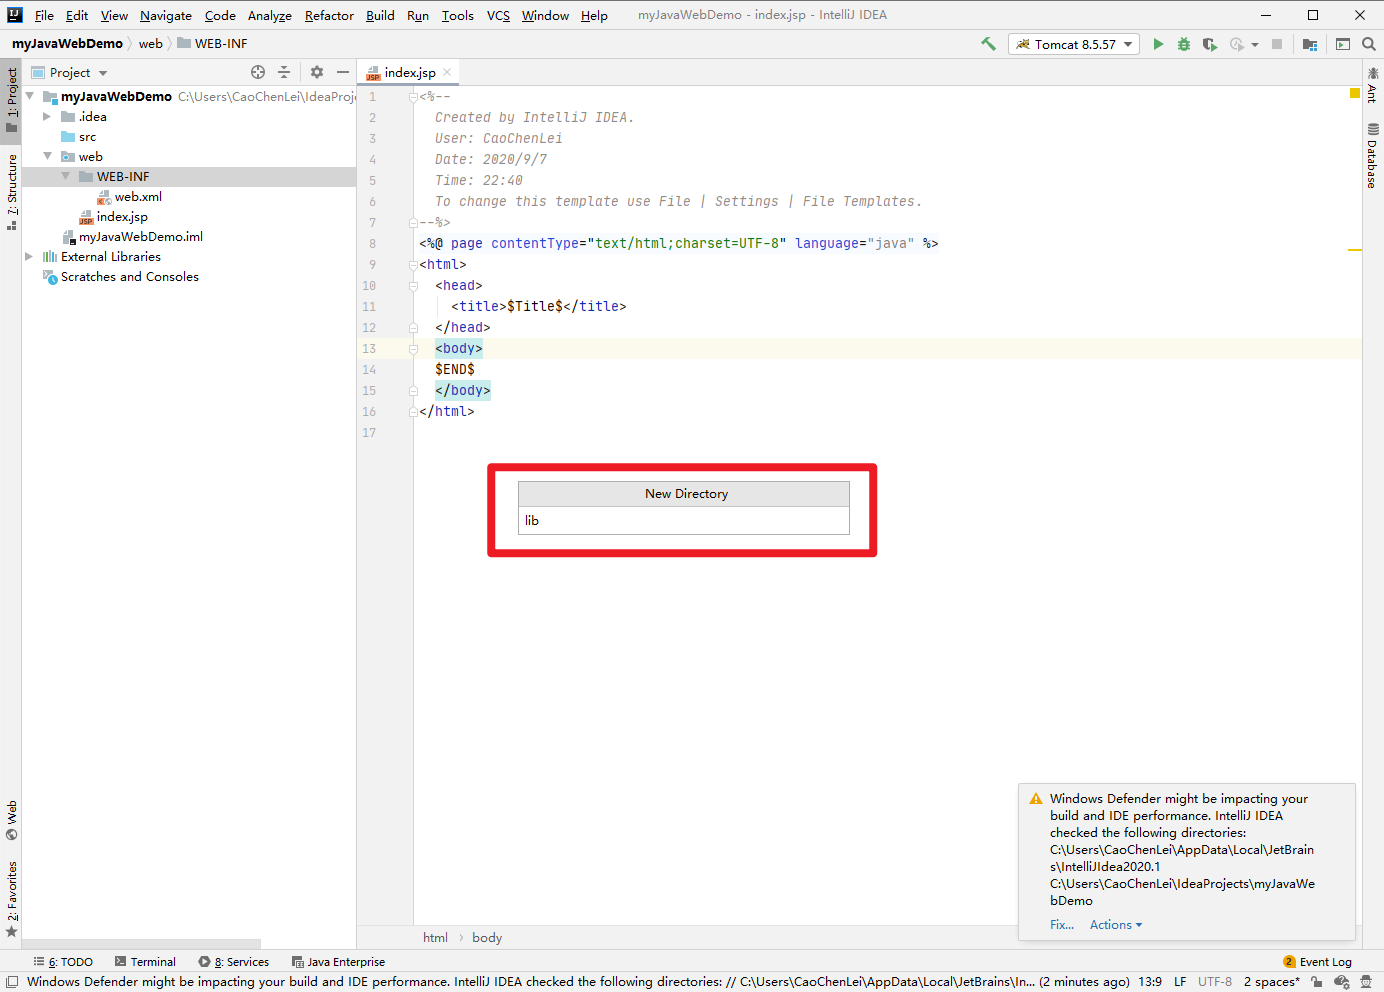Click the memory/IDE inspector icon in status bar
The width and height of the screenshot is (1384, 992).
tap(1342, 982)
